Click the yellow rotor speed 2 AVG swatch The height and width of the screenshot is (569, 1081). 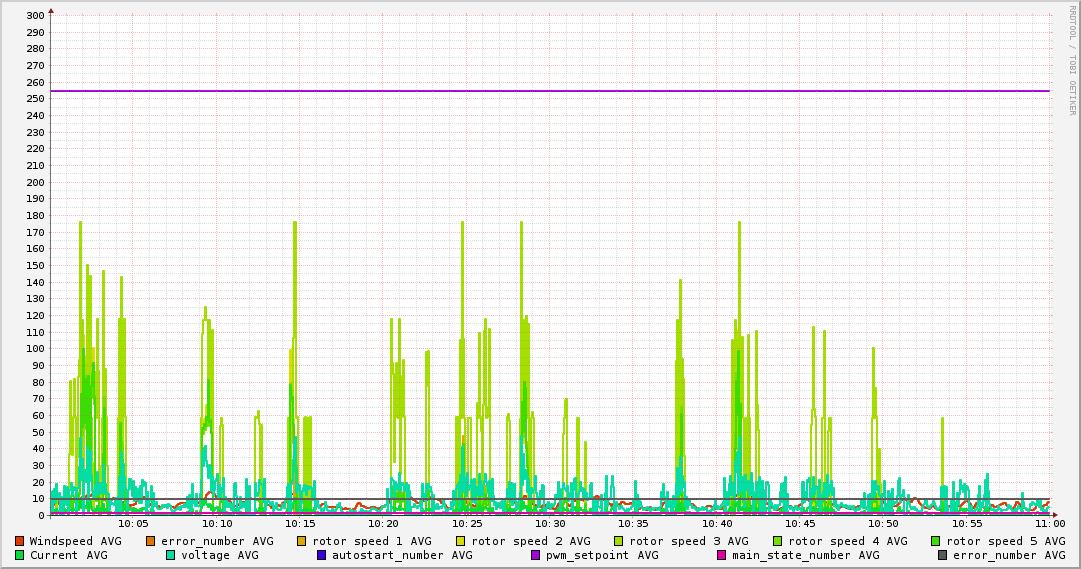pyautogui.click(x=460, y=541)
